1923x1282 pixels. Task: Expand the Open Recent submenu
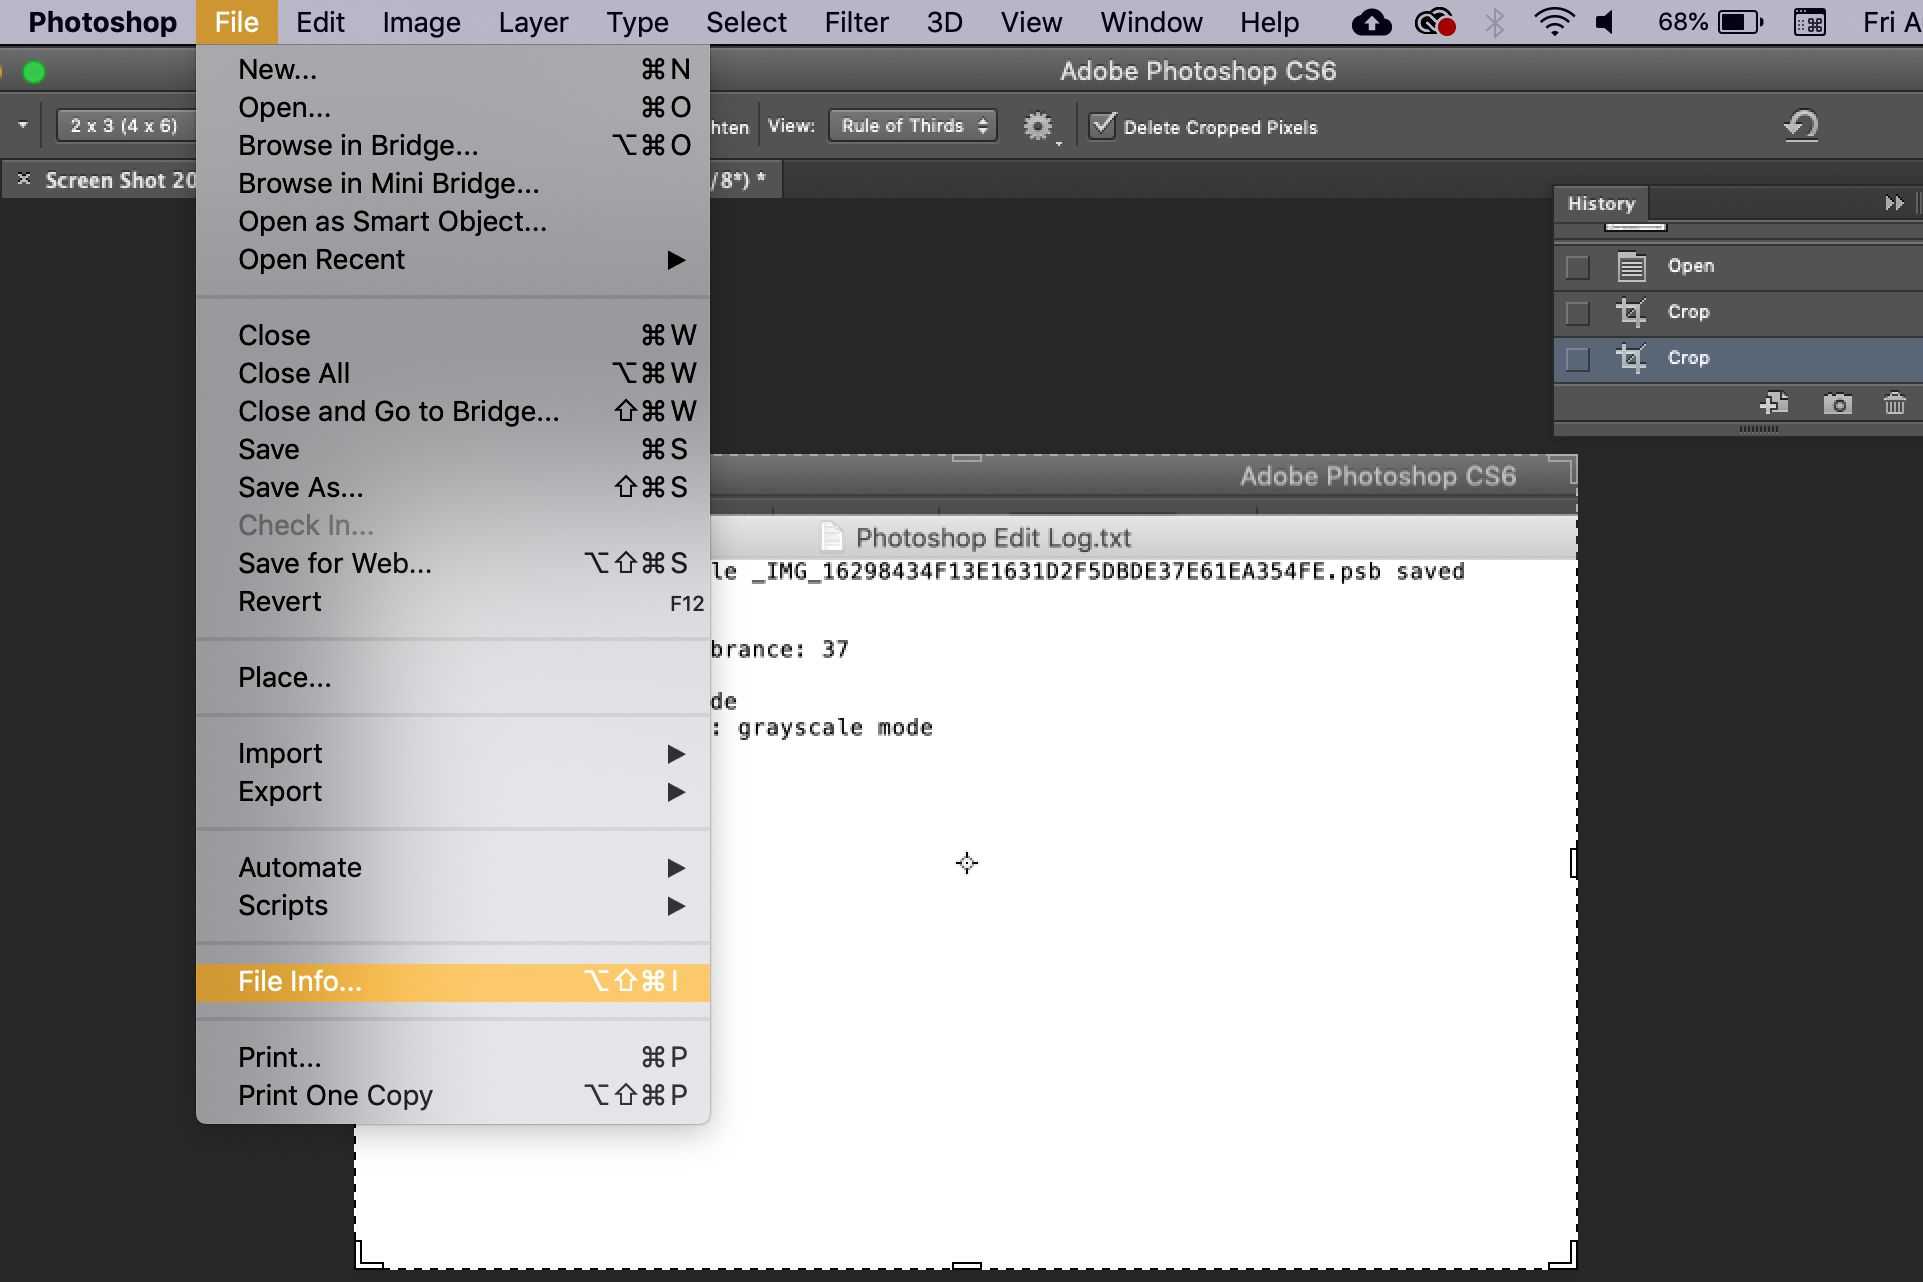[453, 259]
